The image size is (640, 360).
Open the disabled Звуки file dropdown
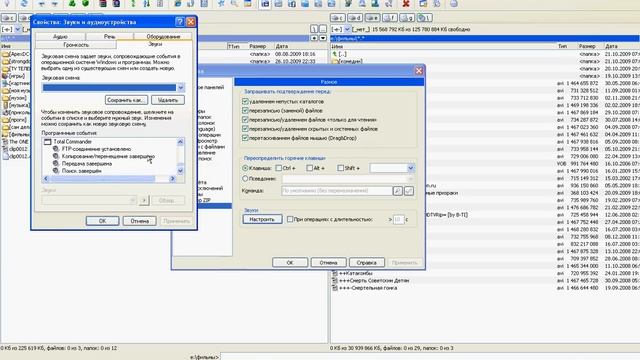pyautogui.click(x=132, y=200)
